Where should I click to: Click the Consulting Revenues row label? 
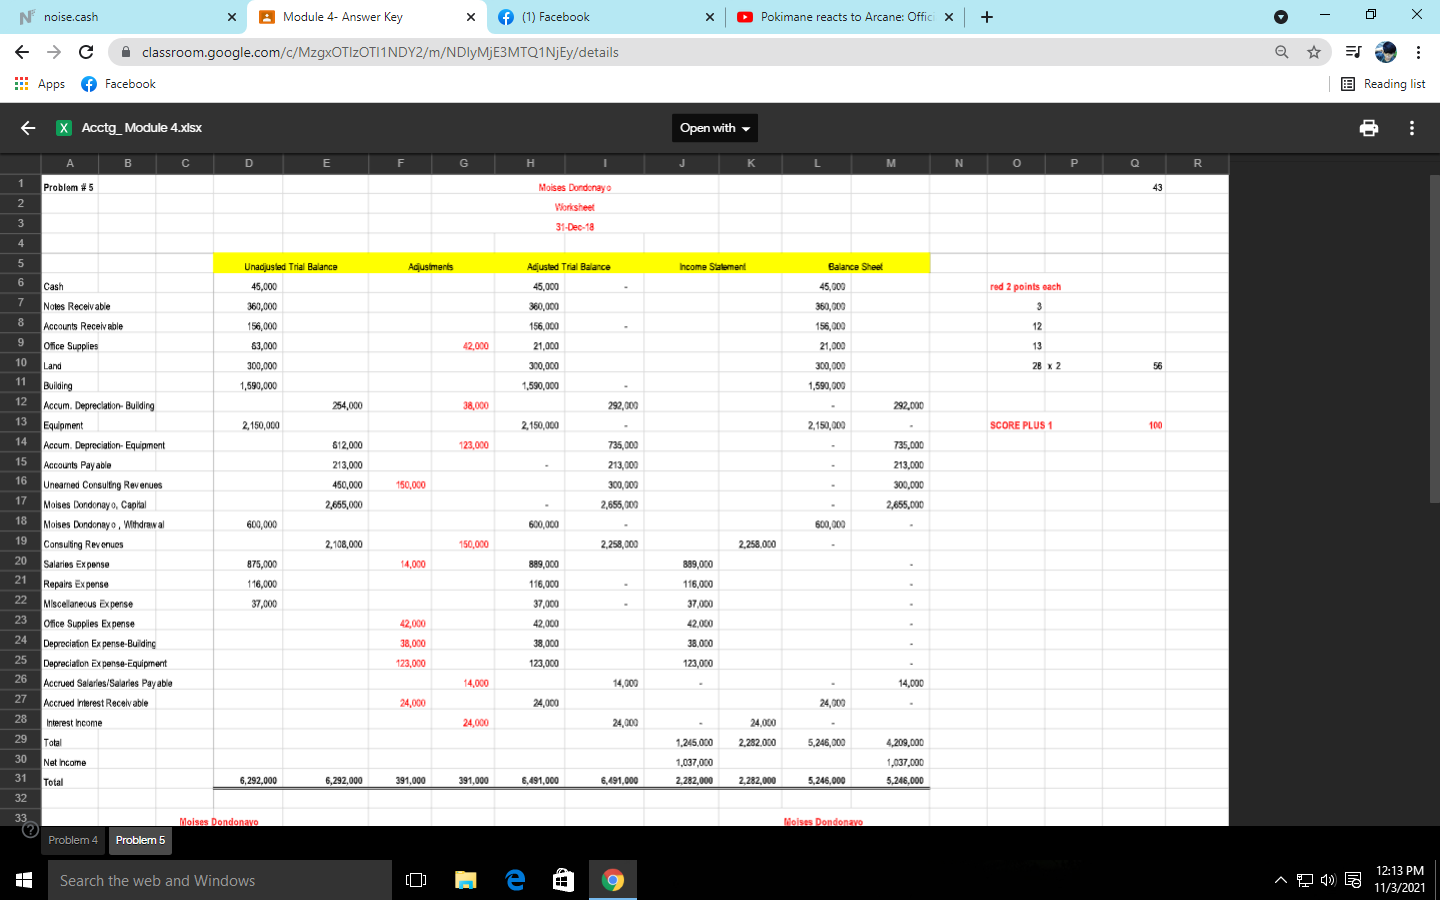[x=84, y=544]
